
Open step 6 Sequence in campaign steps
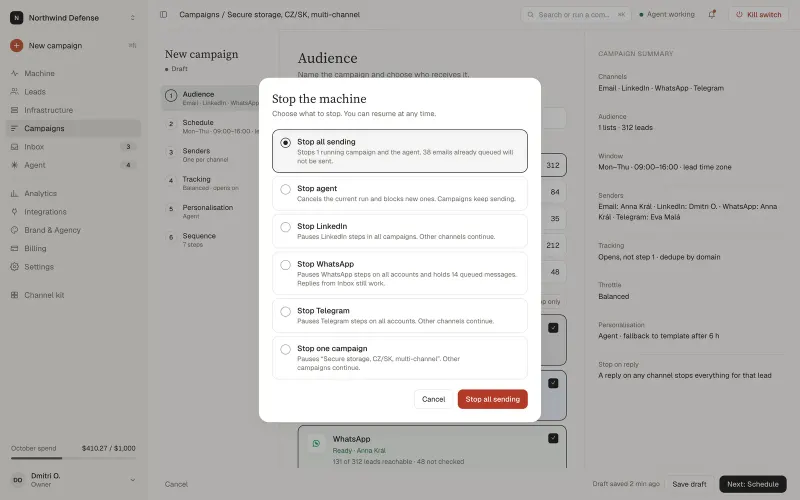click(210, 240)
